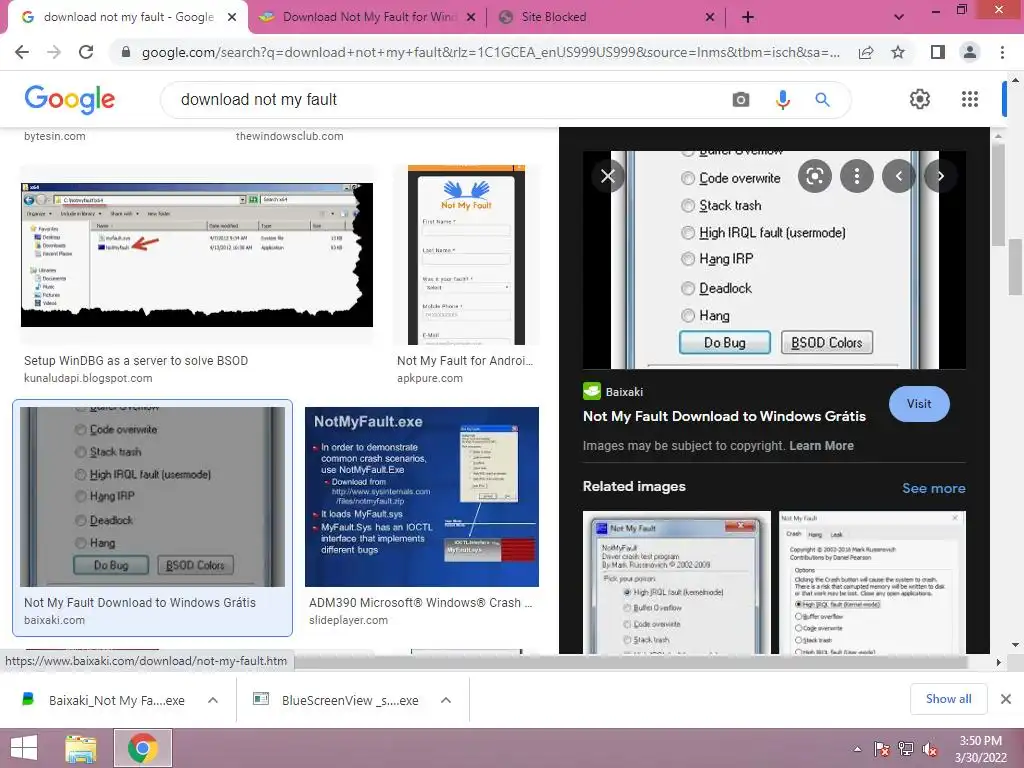Show next image in preview panel
The width and height of the screenshot is (1024, 768).
[x=940, y=176]
